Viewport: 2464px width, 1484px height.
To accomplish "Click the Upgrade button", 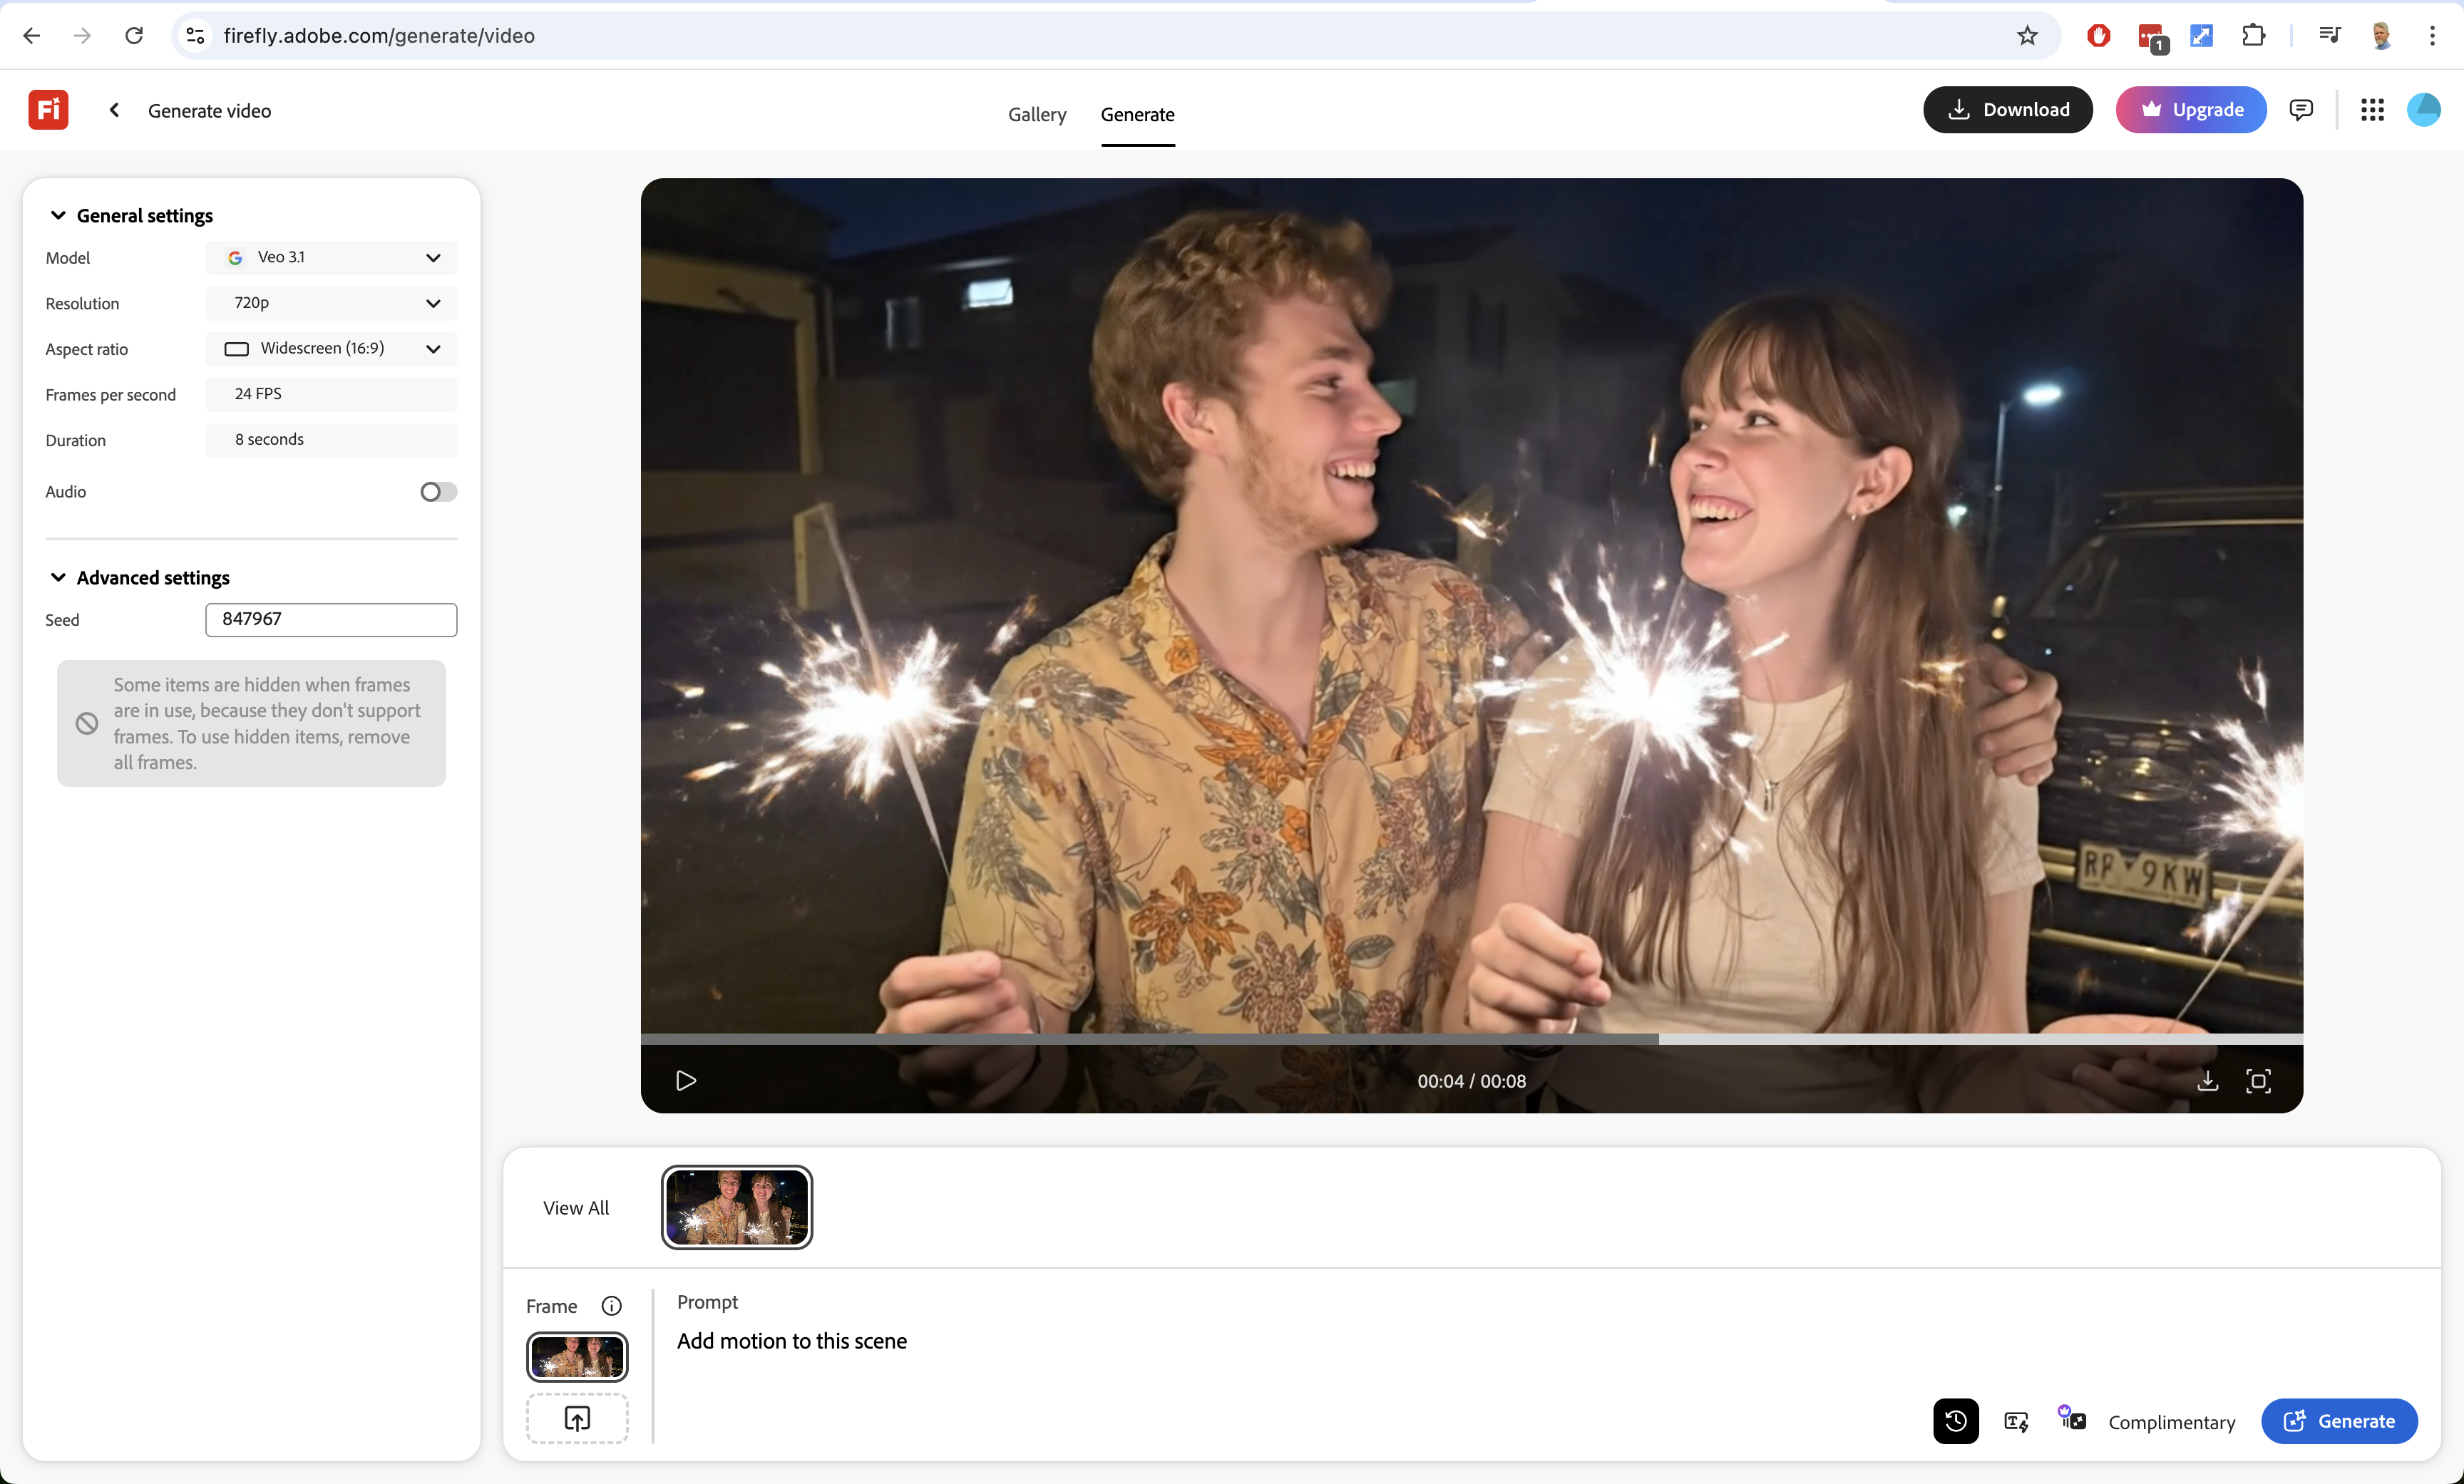I will tap(2190, 110).
